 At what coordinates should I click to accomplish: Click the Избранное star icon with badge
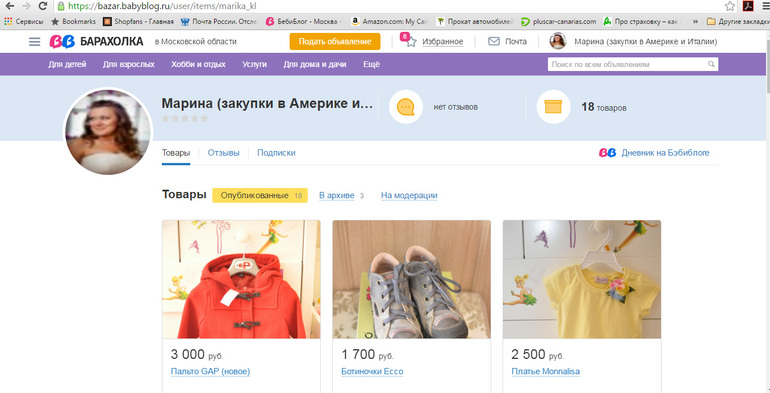(x=409, y=40)
